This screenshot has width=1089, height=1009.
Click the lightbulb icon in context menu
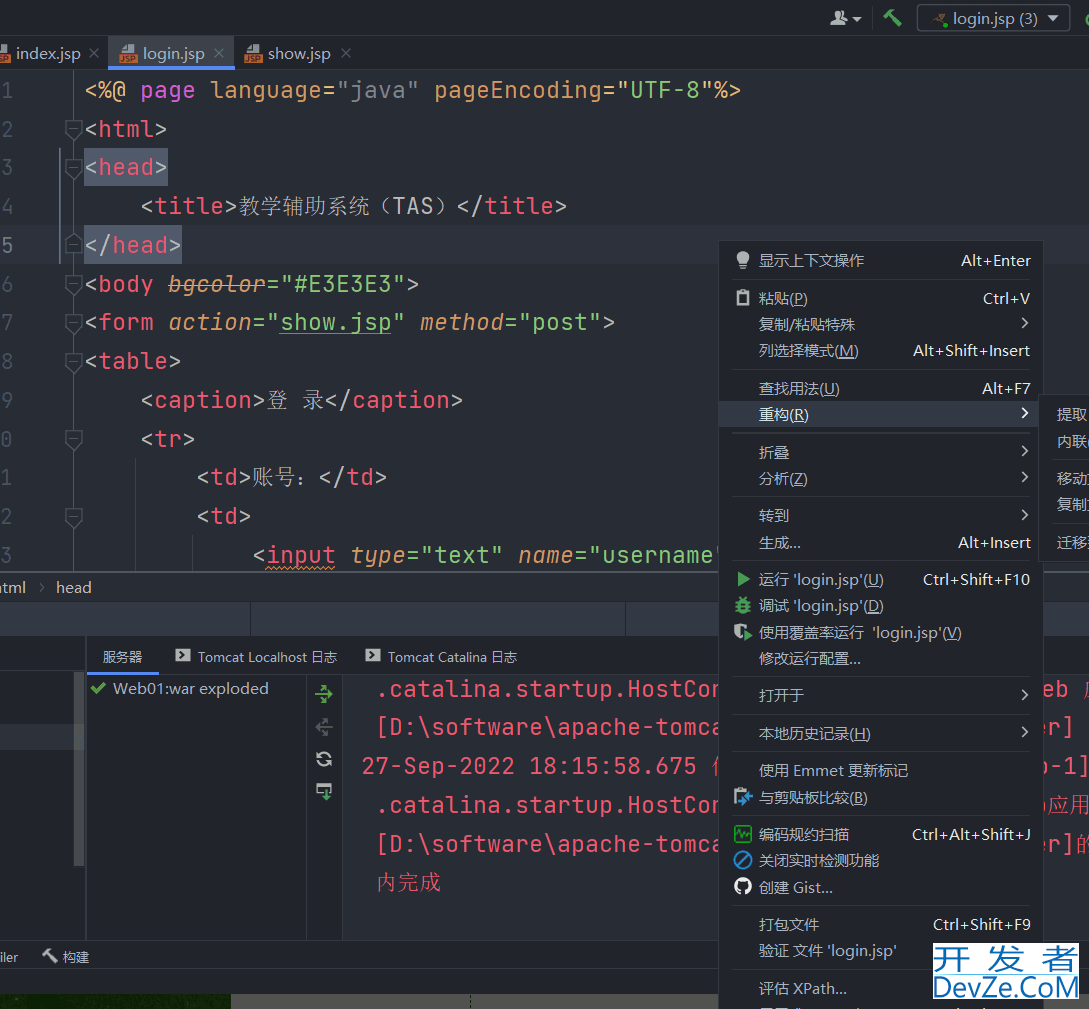click(x=742, y=260)
